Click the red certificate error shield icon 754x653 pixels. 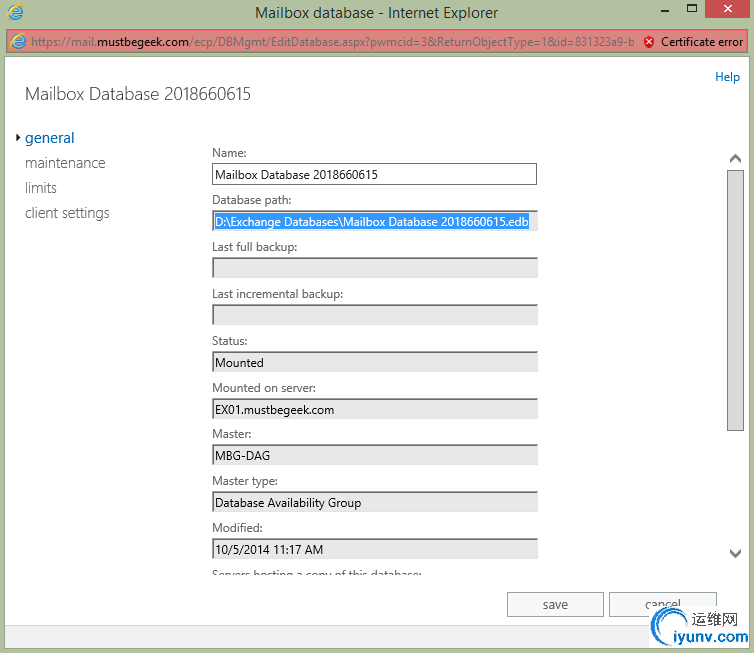tap(649, 42)
